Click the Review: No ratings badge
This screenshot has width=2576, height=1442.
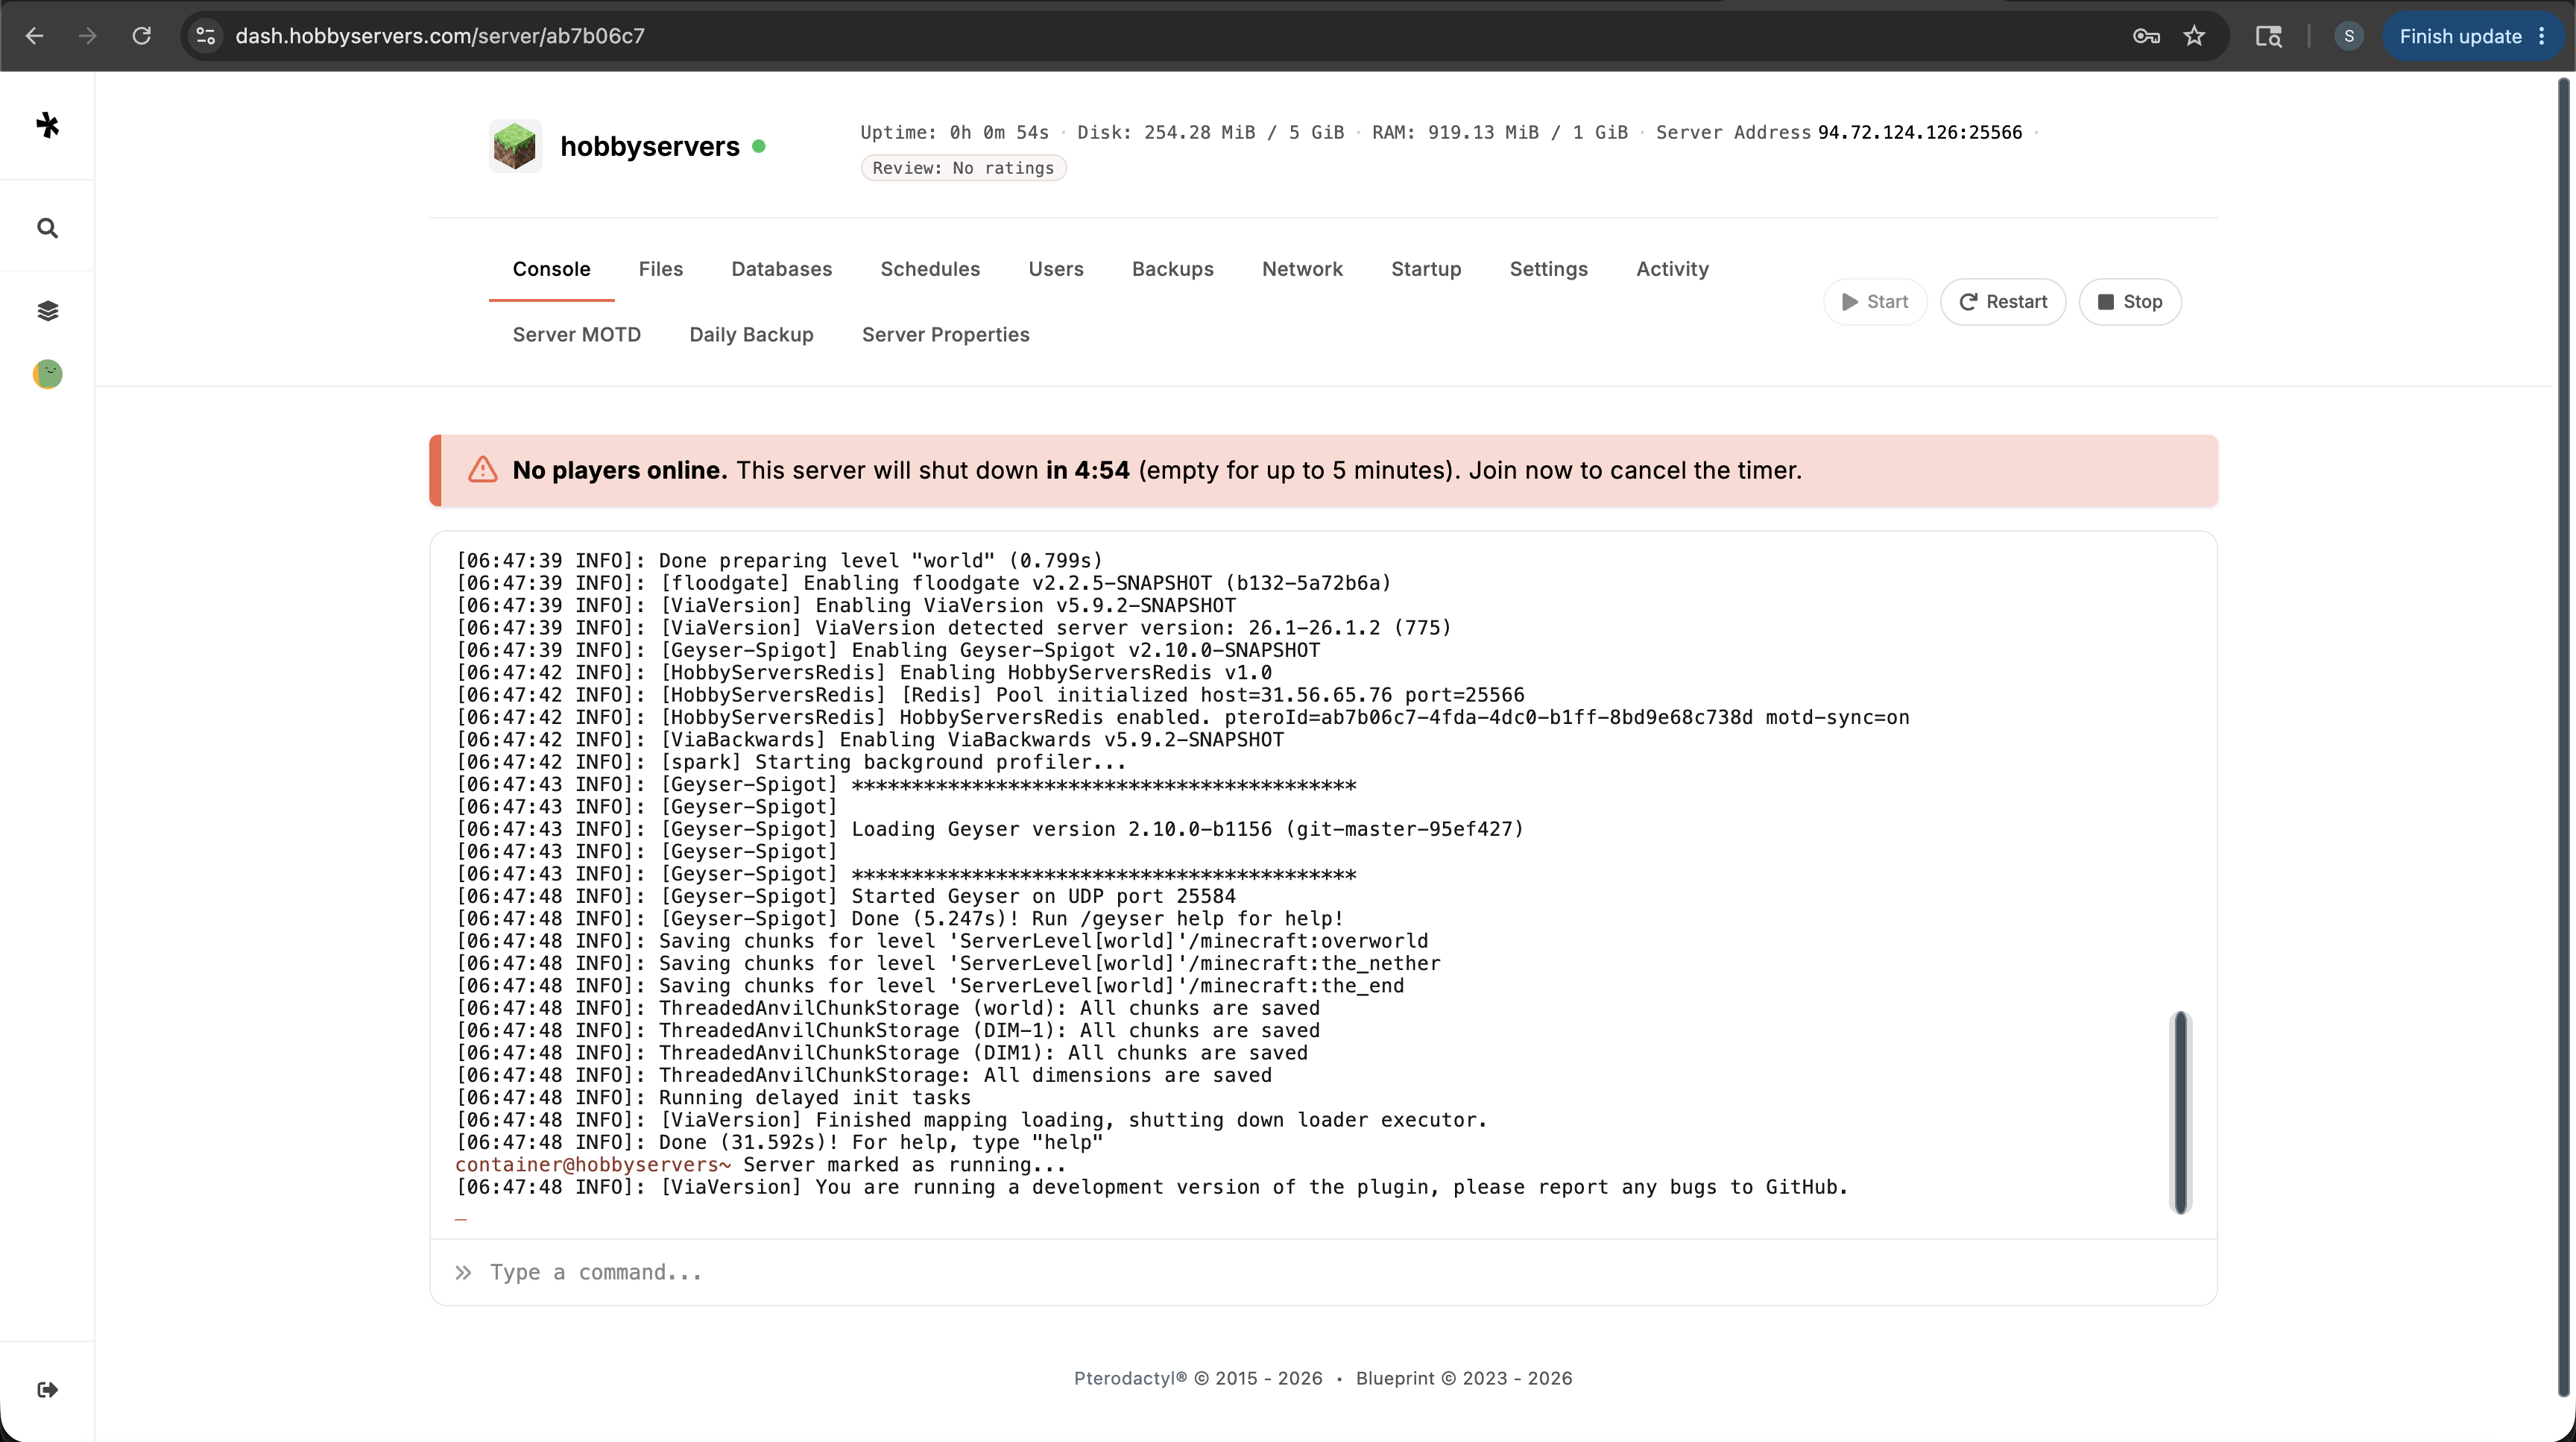coord(963,168)
